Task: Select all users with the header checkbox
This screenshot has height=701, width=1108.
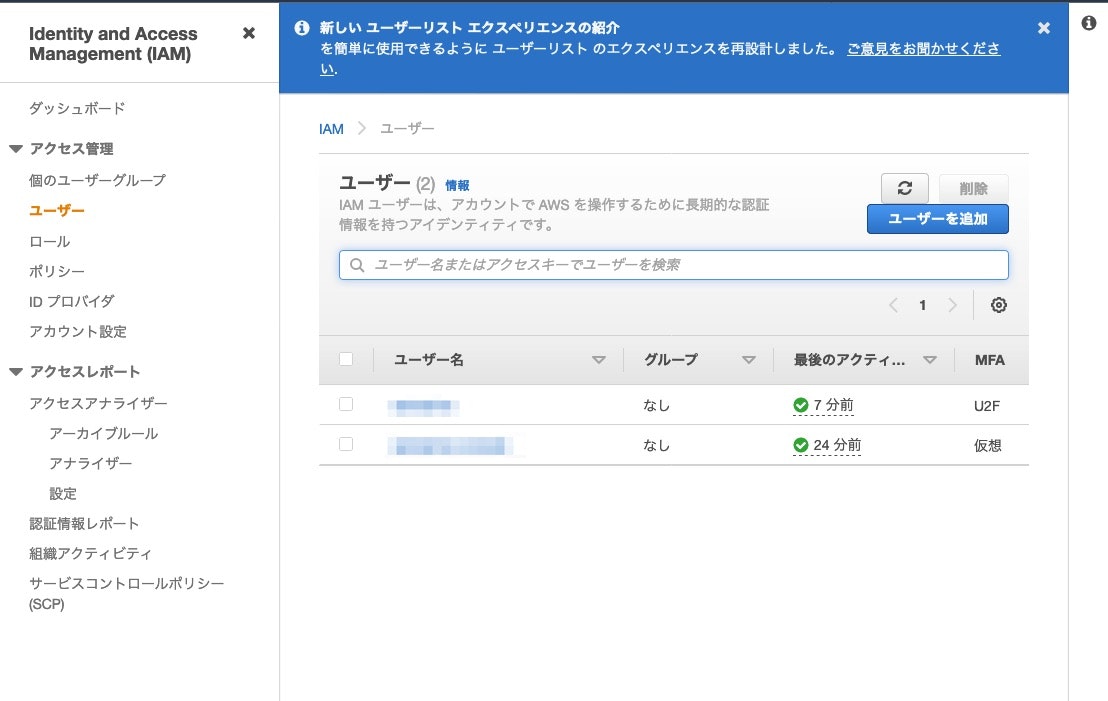Action: click(x=345, y=359)
